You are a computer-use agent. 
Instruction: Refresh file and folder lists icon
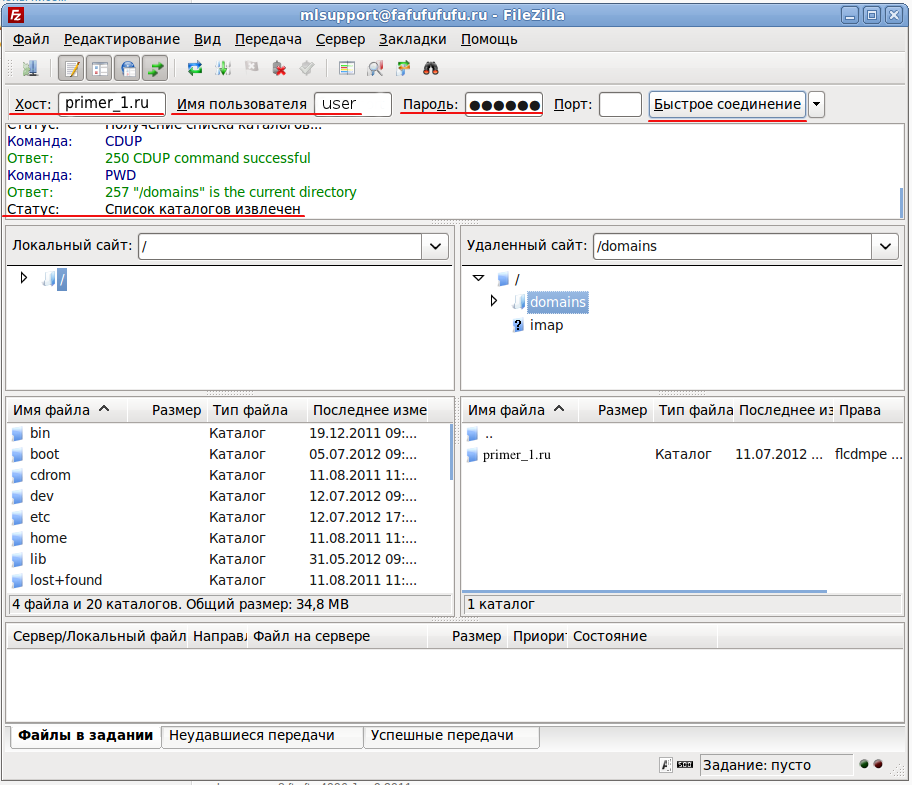[x=195, y=69]
